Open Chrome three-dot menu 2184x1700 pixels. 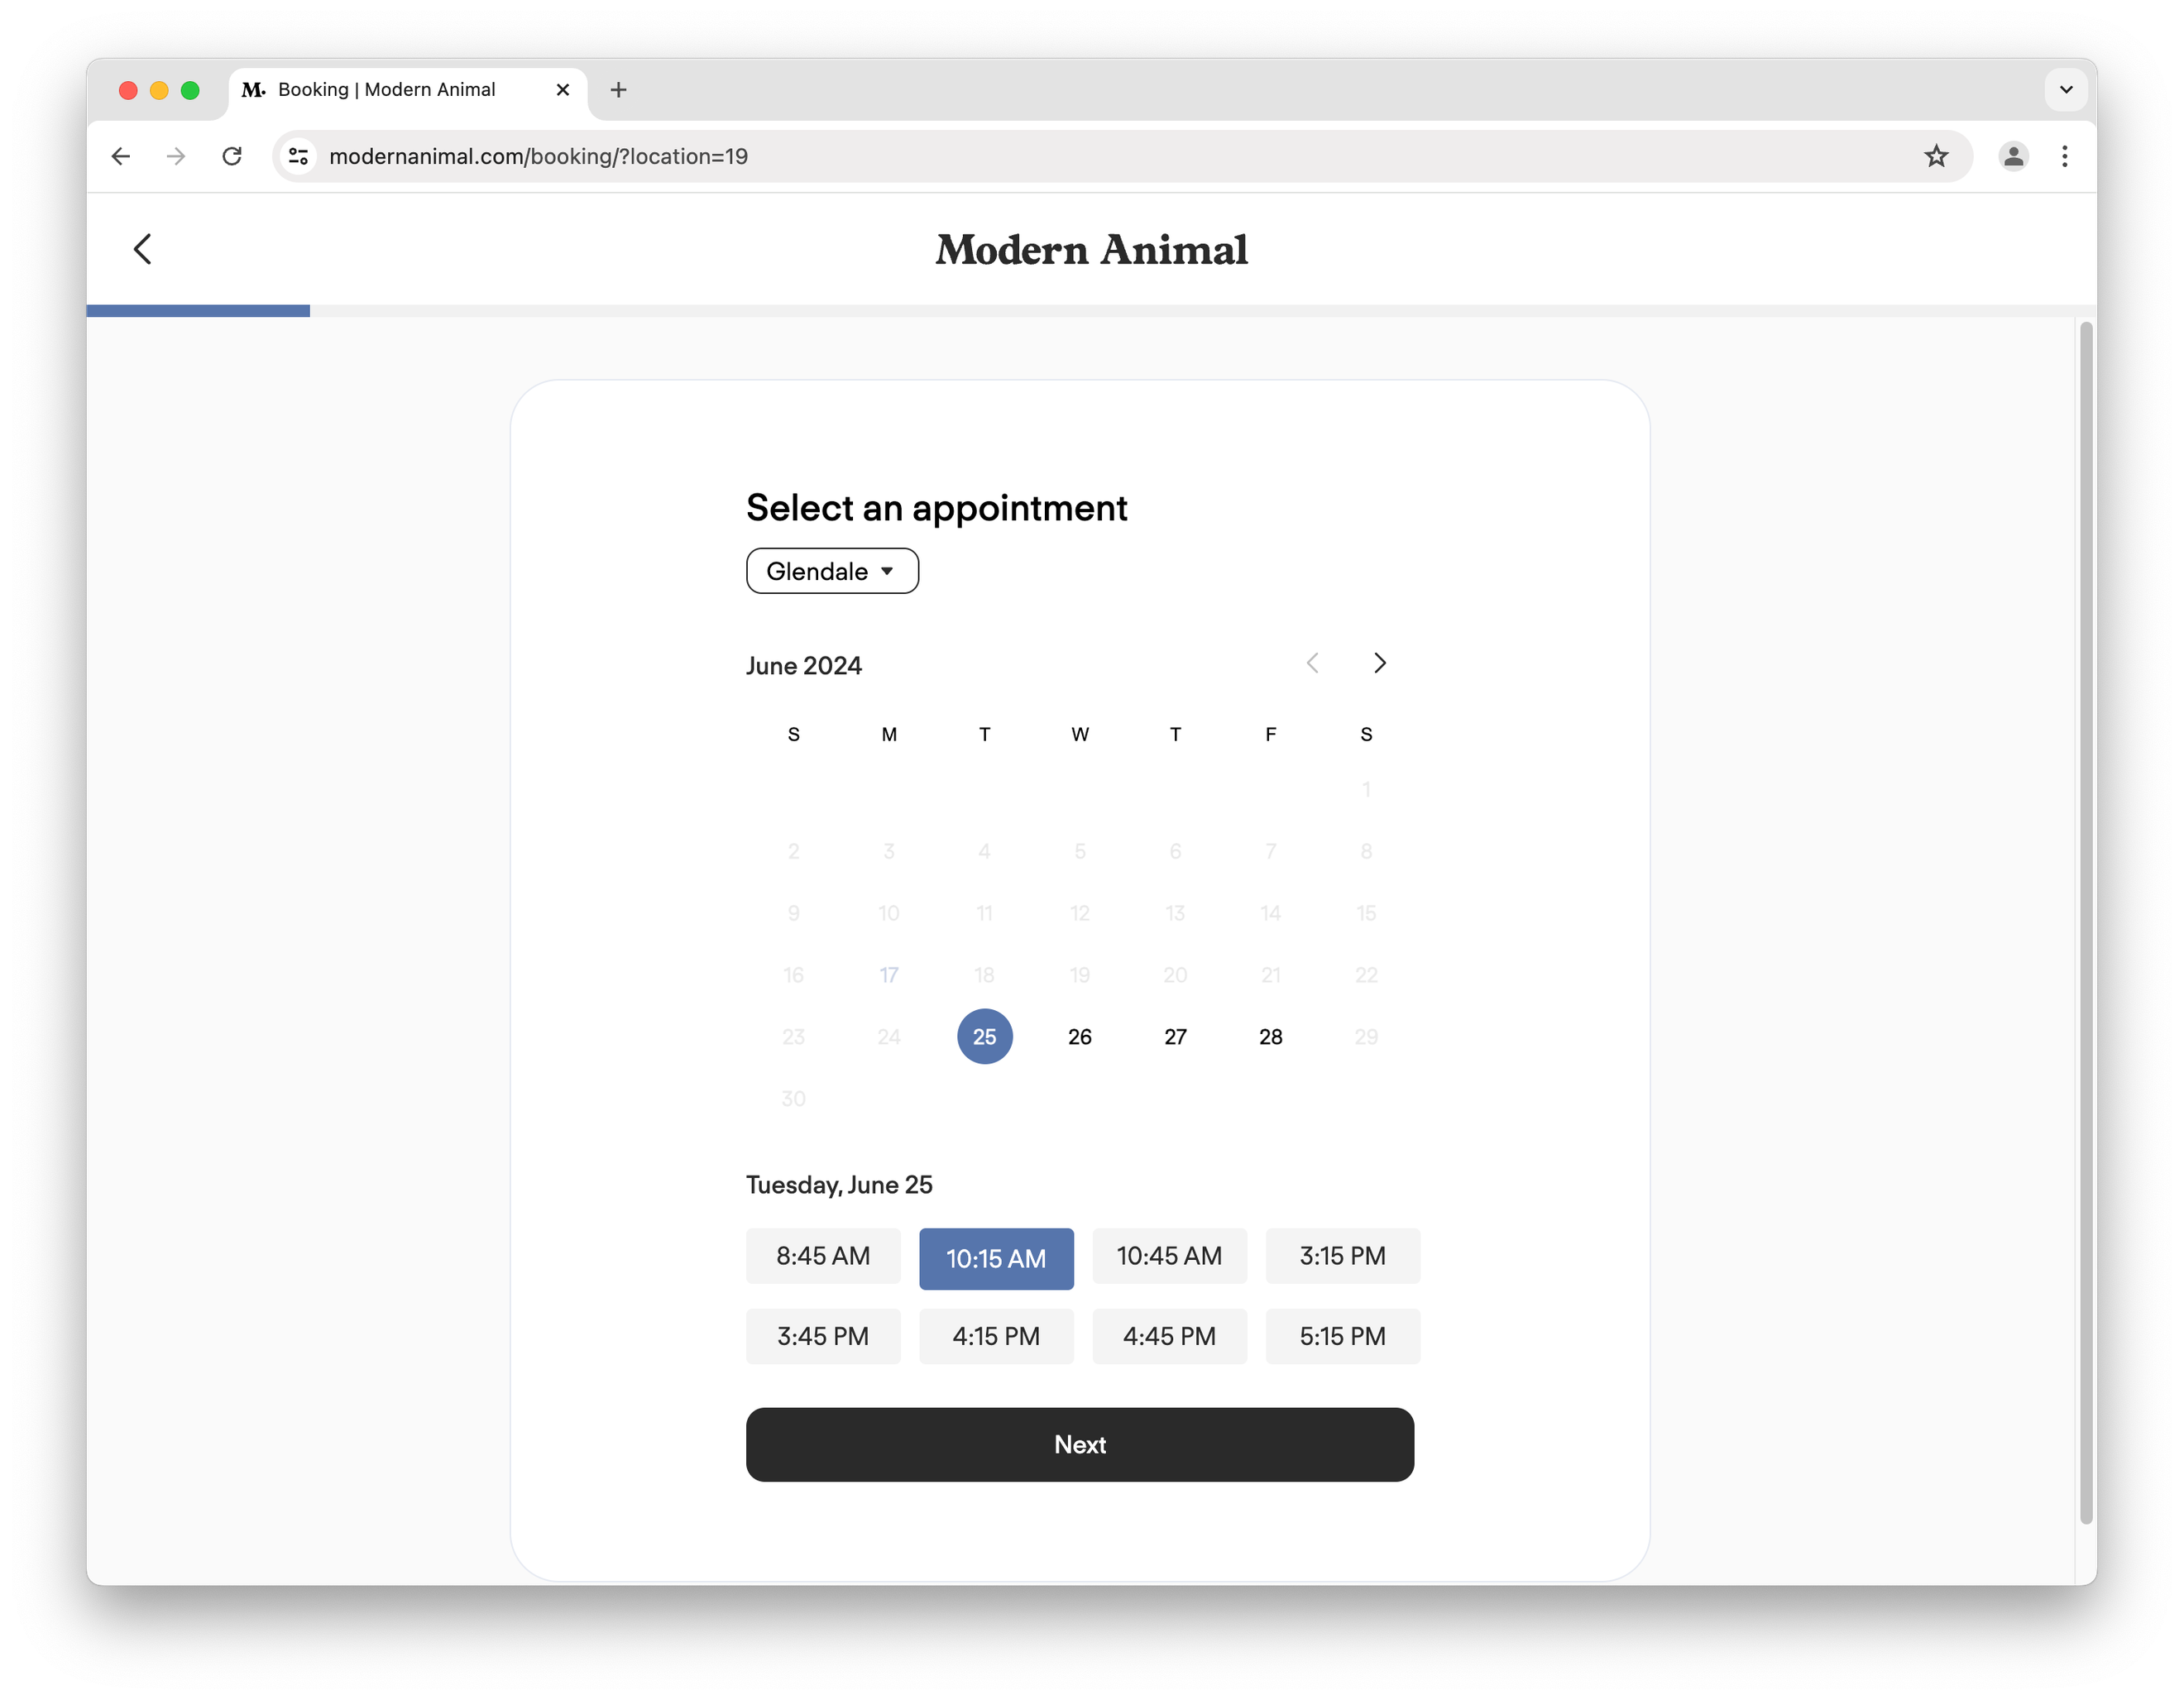[2064, 156]
